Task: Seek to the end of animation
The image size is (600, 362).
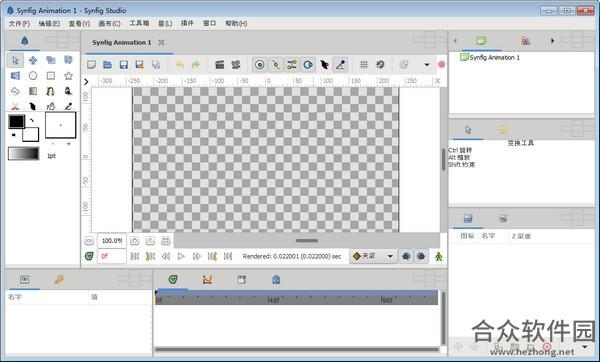Action: click(x=228, y=256)
